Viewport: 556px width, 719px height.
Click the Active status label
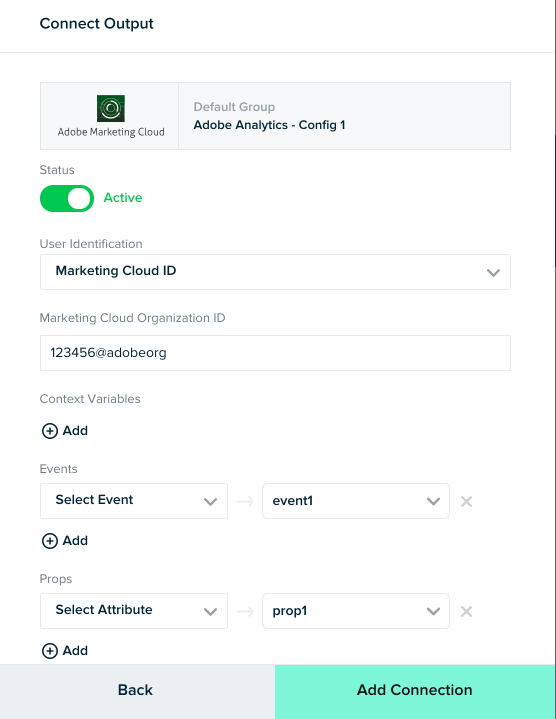point(123,198)
